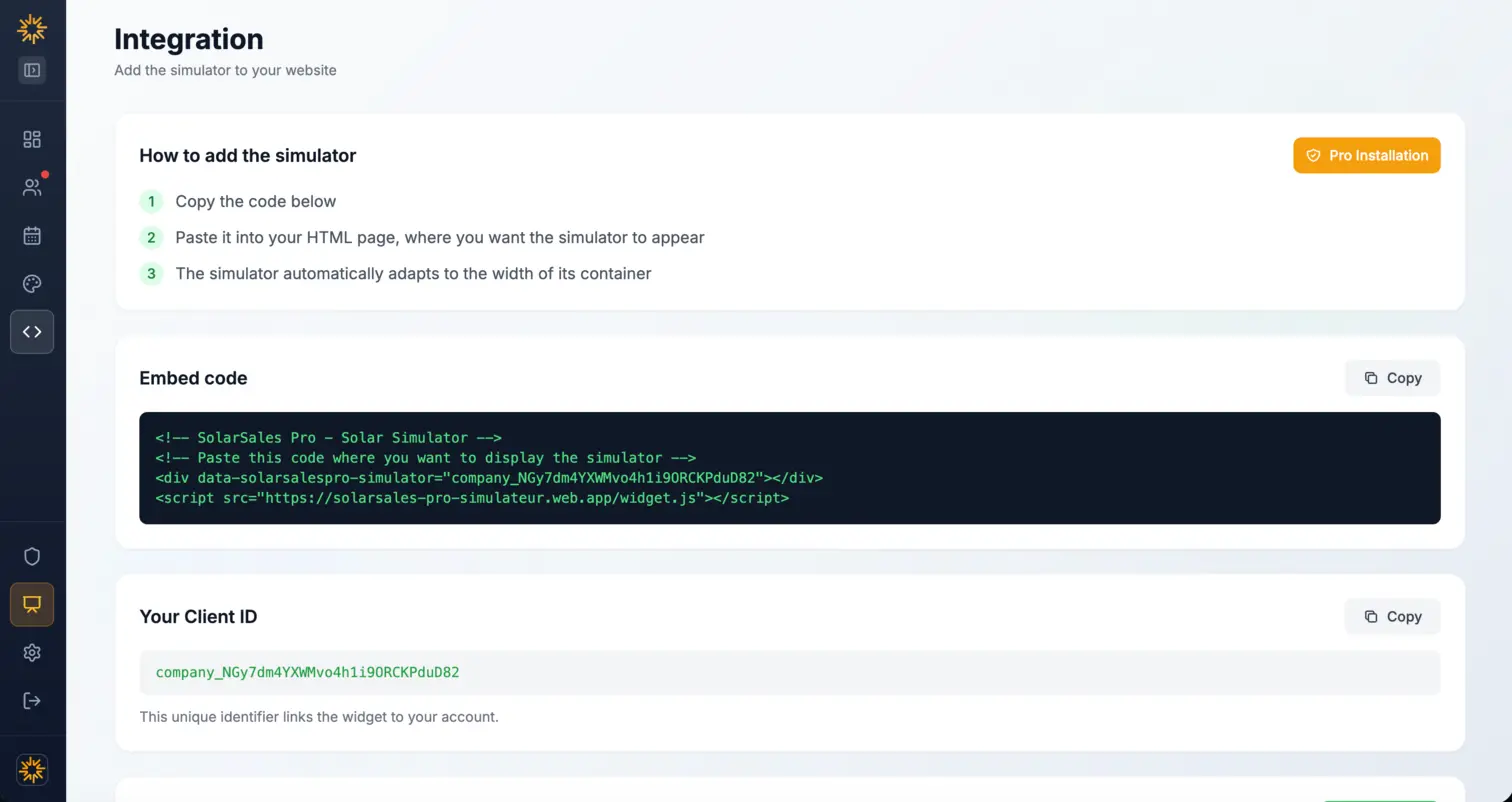Viewport: 1512px width, 802px height.
Task: Toggle the sidebar collapse panel icon
Action: coord(32,70)
